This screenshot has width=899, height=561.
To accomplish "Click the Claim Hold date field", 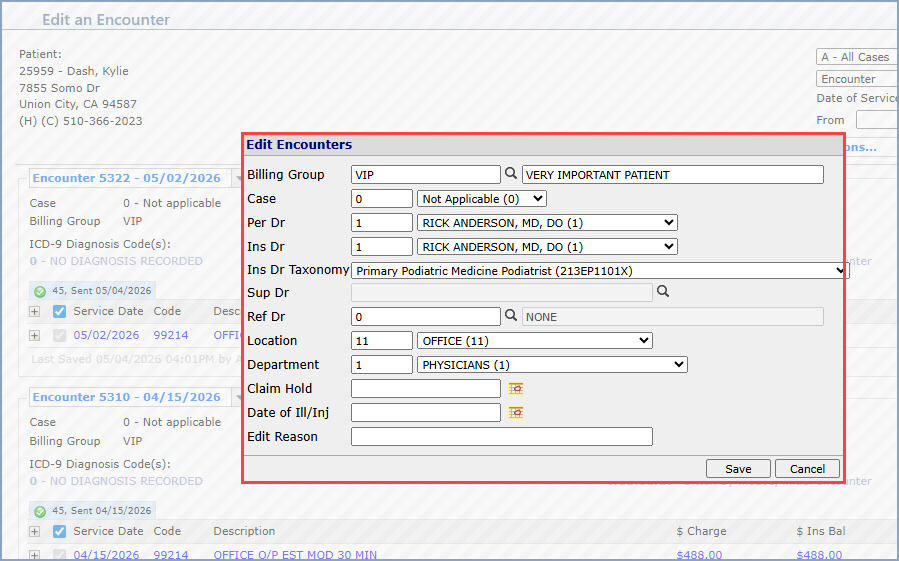I will coord(425,389).
